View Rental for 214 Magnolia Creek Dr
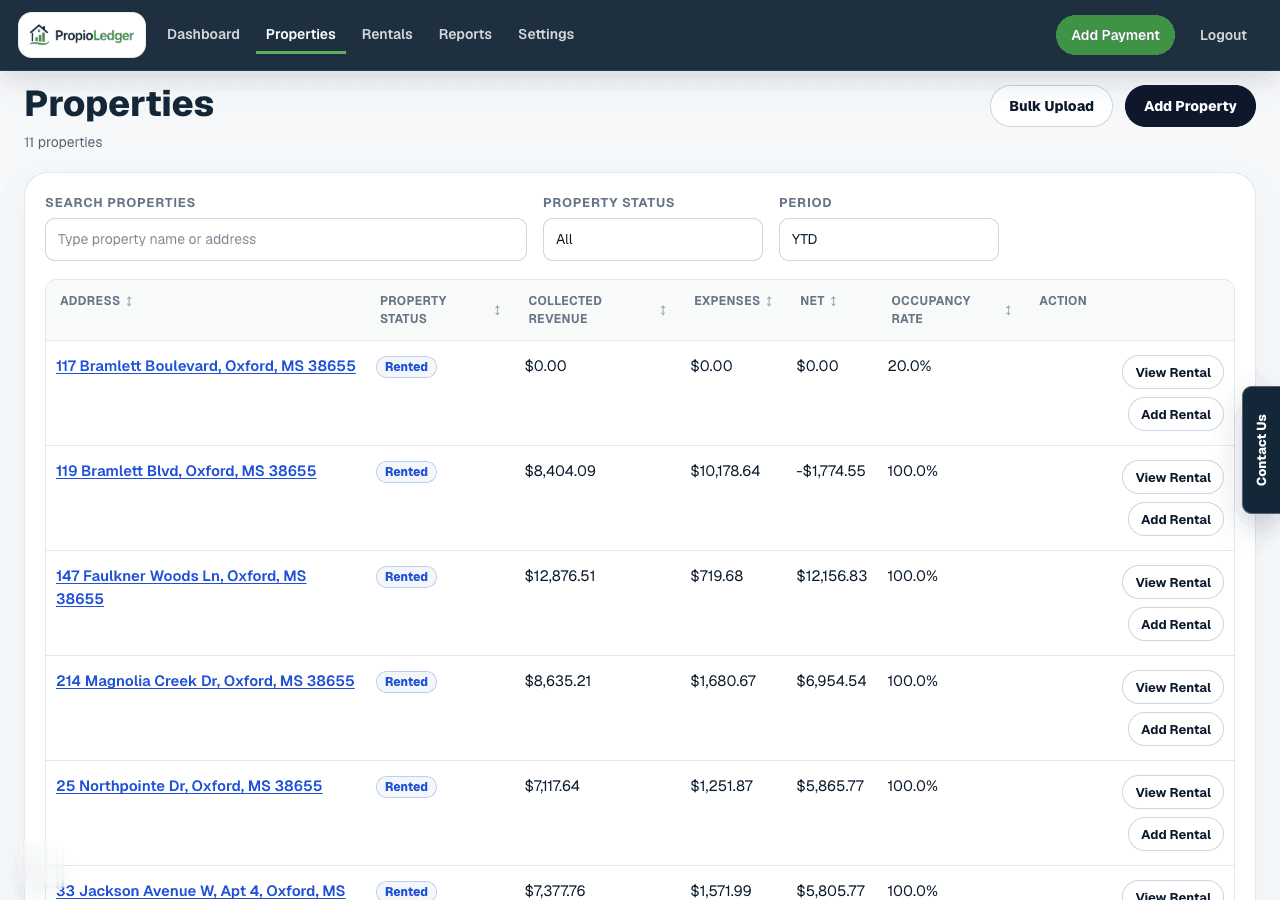The width and height of the screenshot is (1280, 900). (x=1173, y=687)
